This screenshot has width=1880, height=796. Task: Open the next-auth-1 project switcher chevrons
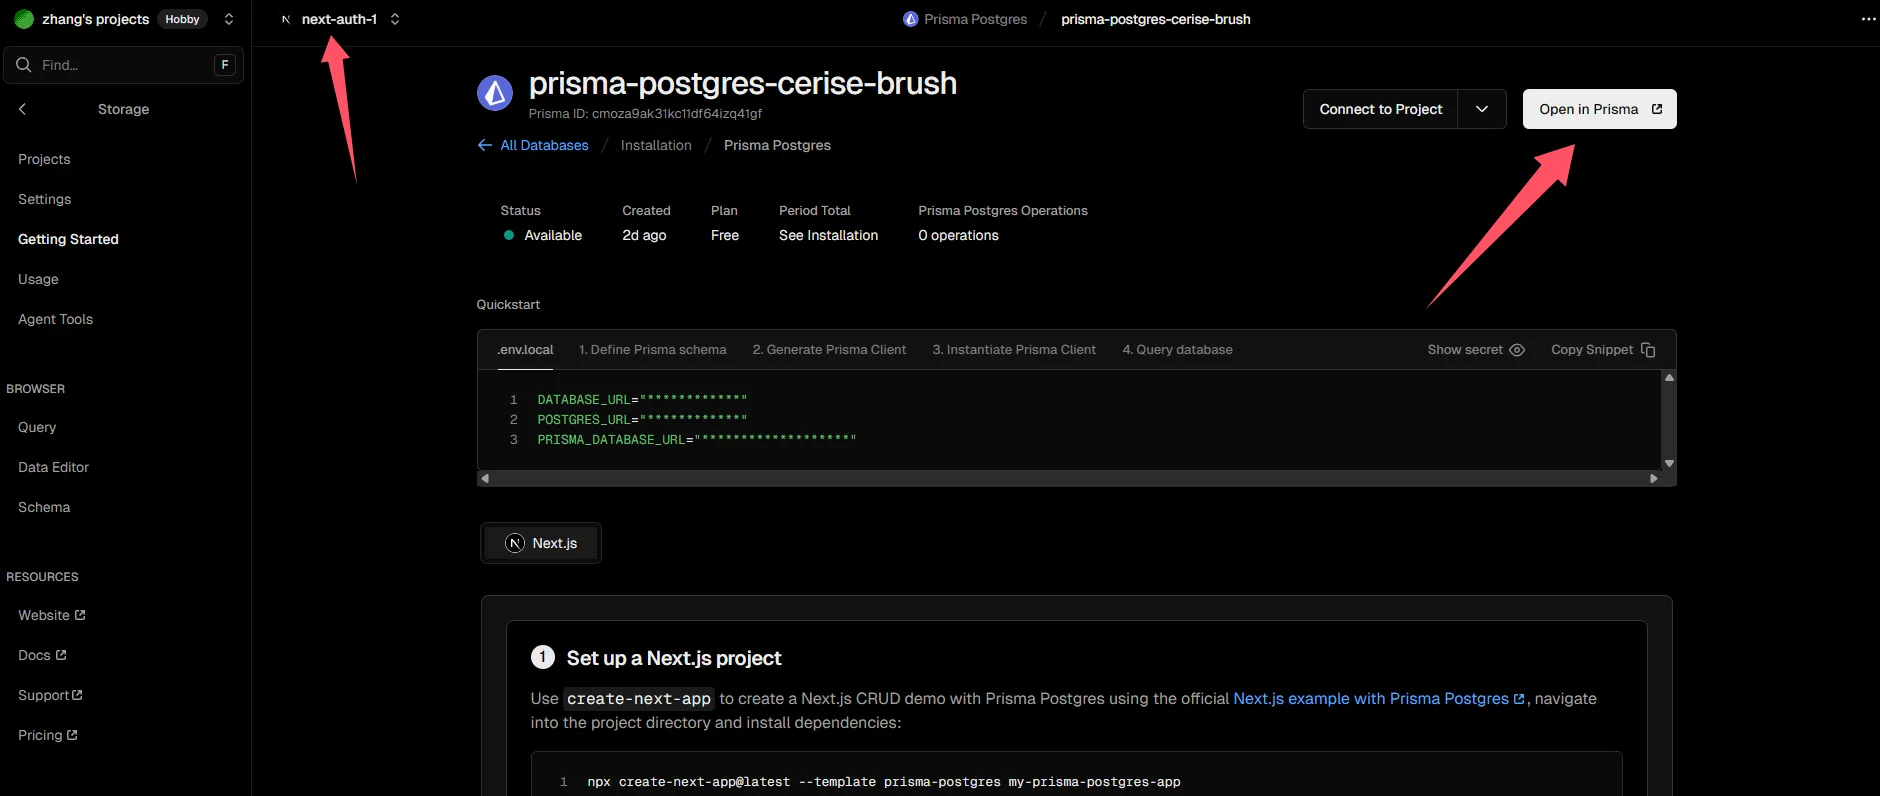(x=395, y=19)
